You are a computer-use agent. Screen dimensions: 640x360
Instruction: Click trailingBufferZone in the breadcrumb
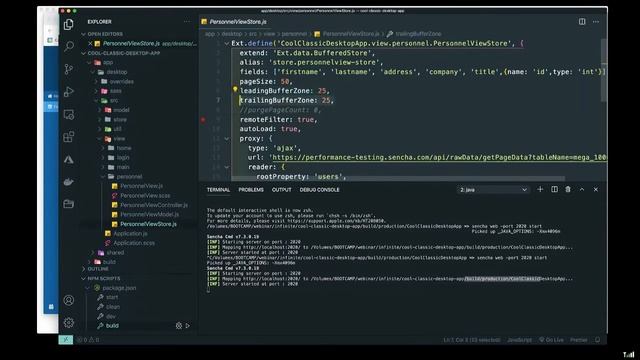[418, 34]
